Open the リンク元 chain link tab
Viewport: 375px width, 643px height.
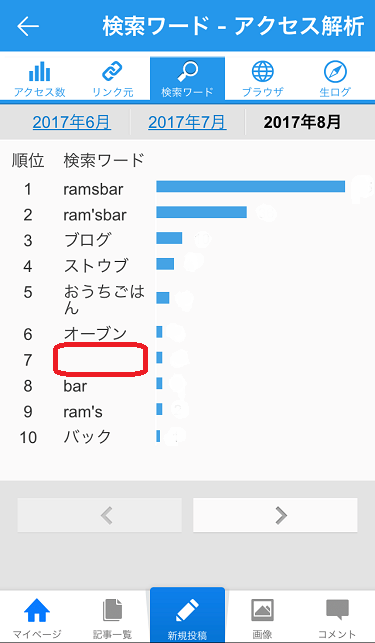(x=113, y=79)
